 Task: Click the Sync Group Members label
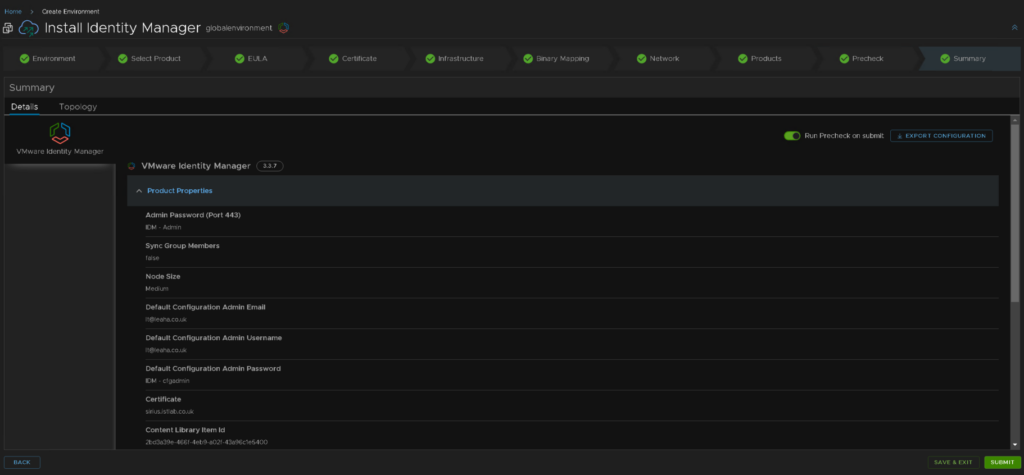click(x=182, y=246)
